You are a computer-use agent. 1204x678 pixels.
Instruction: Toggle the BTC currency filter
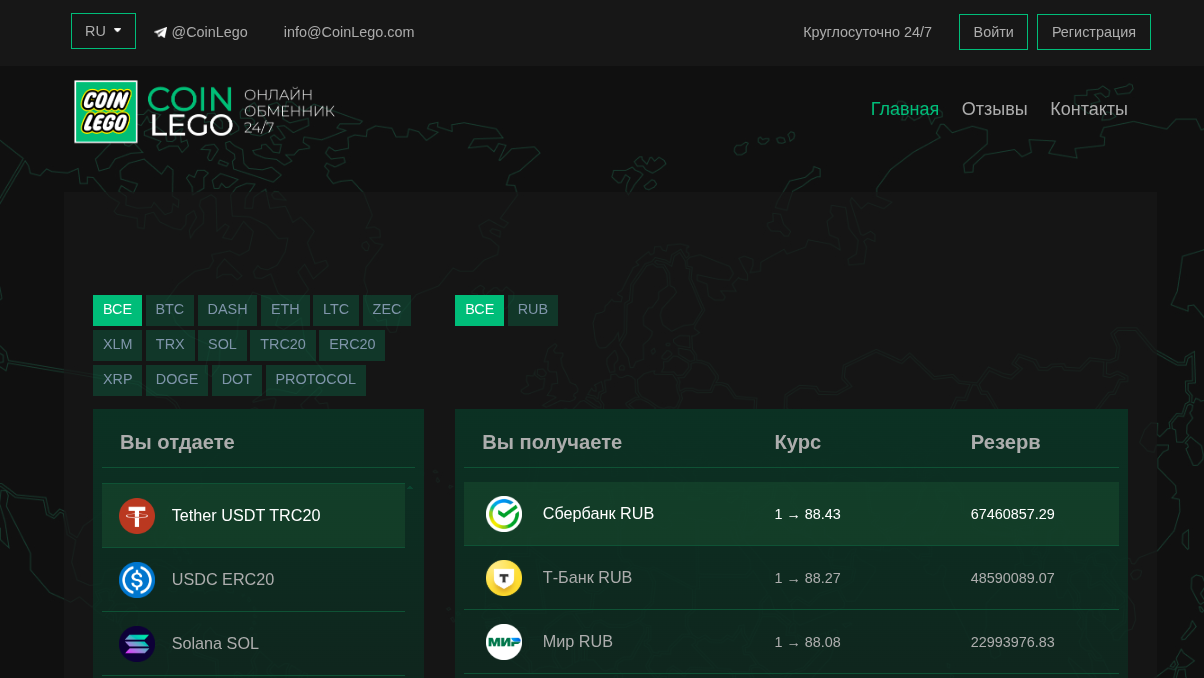click(x=170, y=310)
